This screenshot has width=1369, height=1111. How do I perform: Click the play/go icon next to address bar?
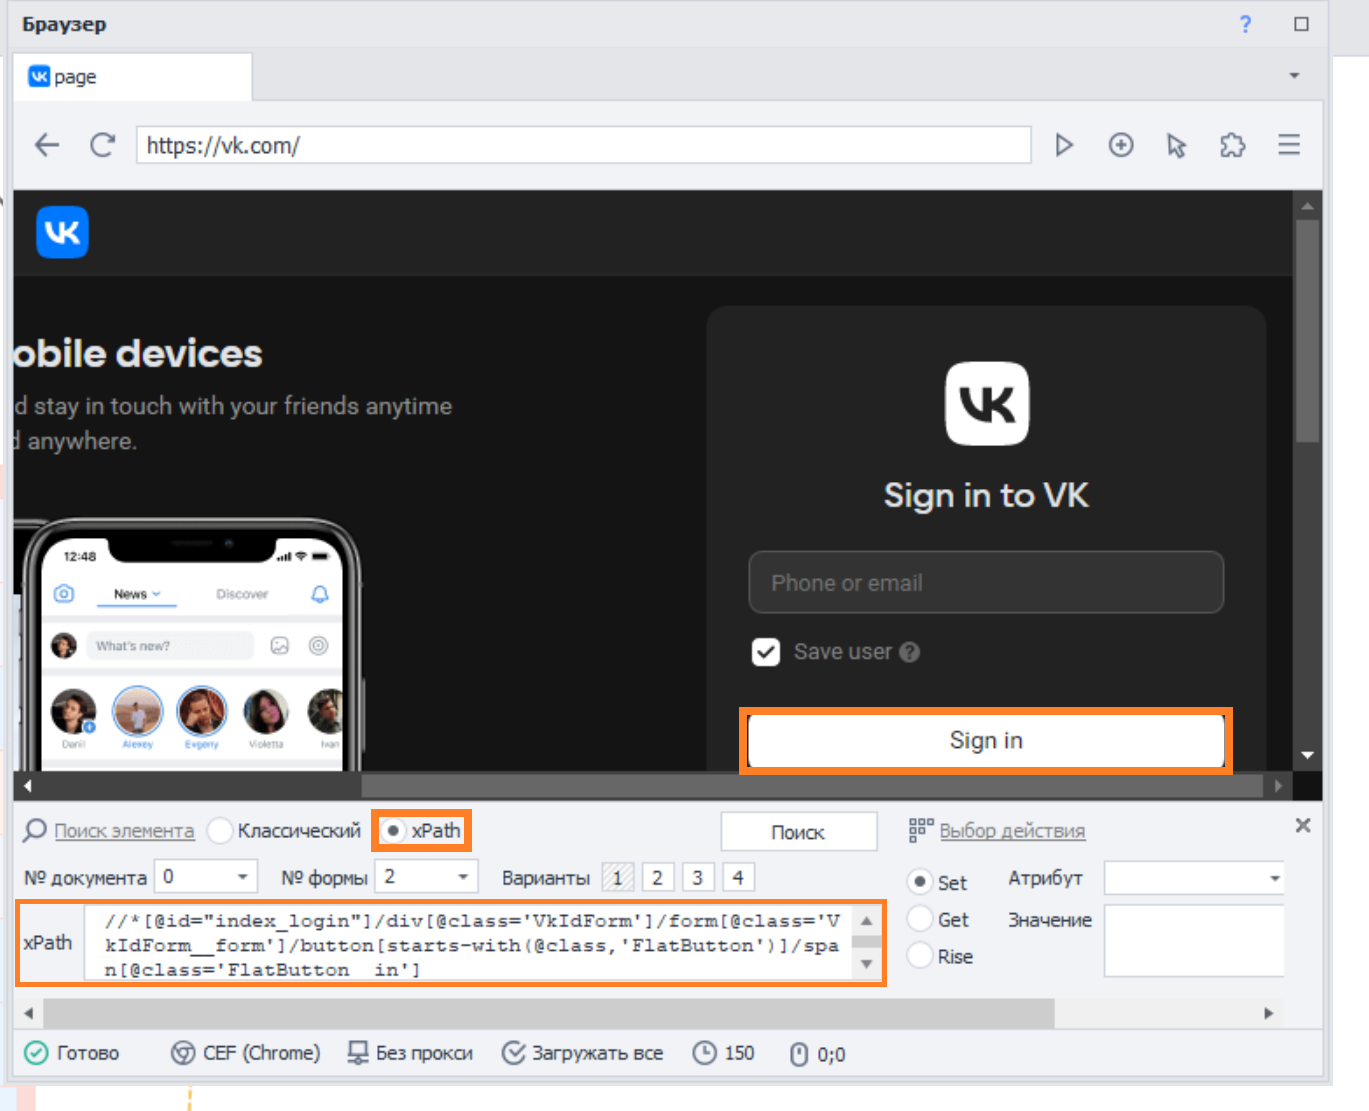pos(1064,145)
